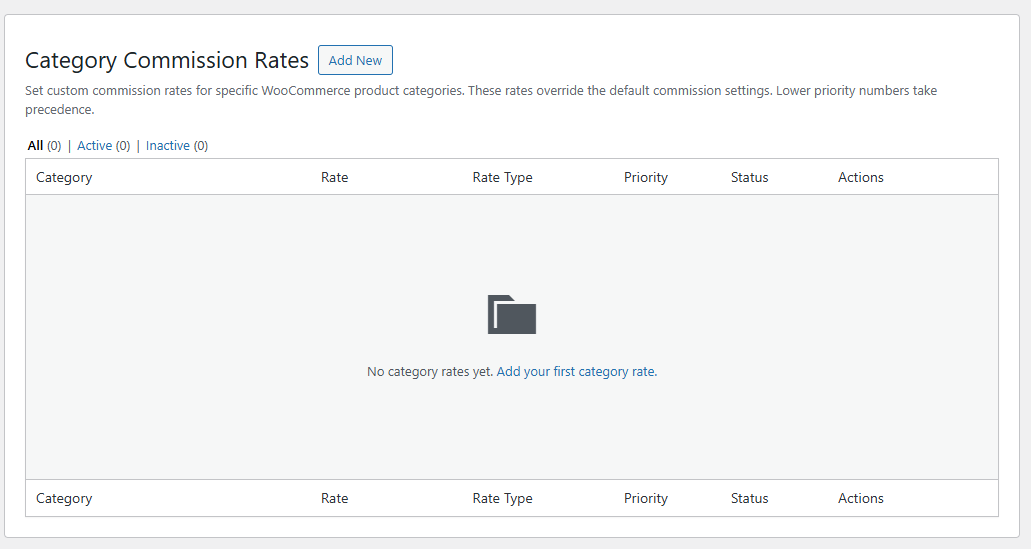Click the empty-state folder icon

(512, 314)
